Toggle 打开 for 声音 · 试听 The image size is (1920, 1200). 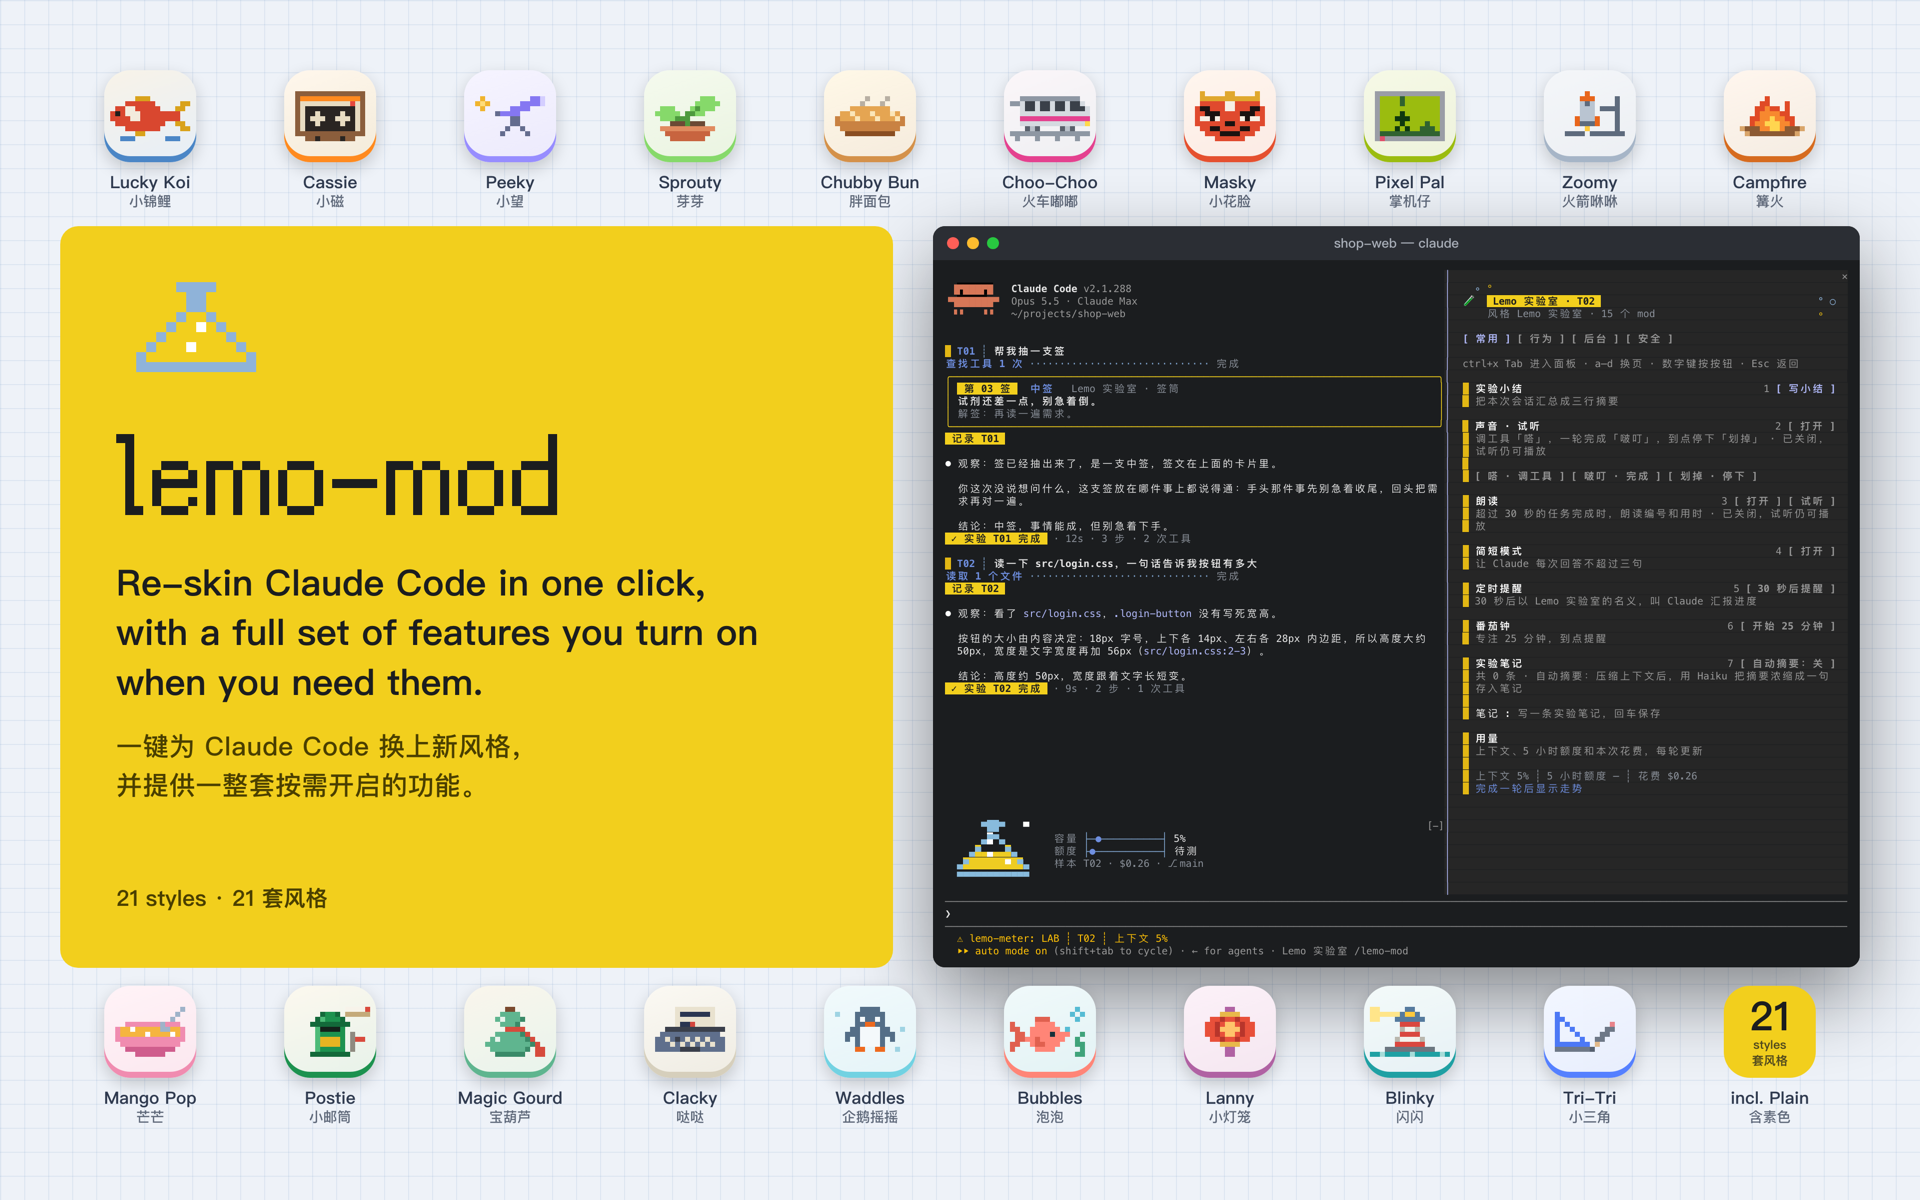click(x=1812, y=426)
